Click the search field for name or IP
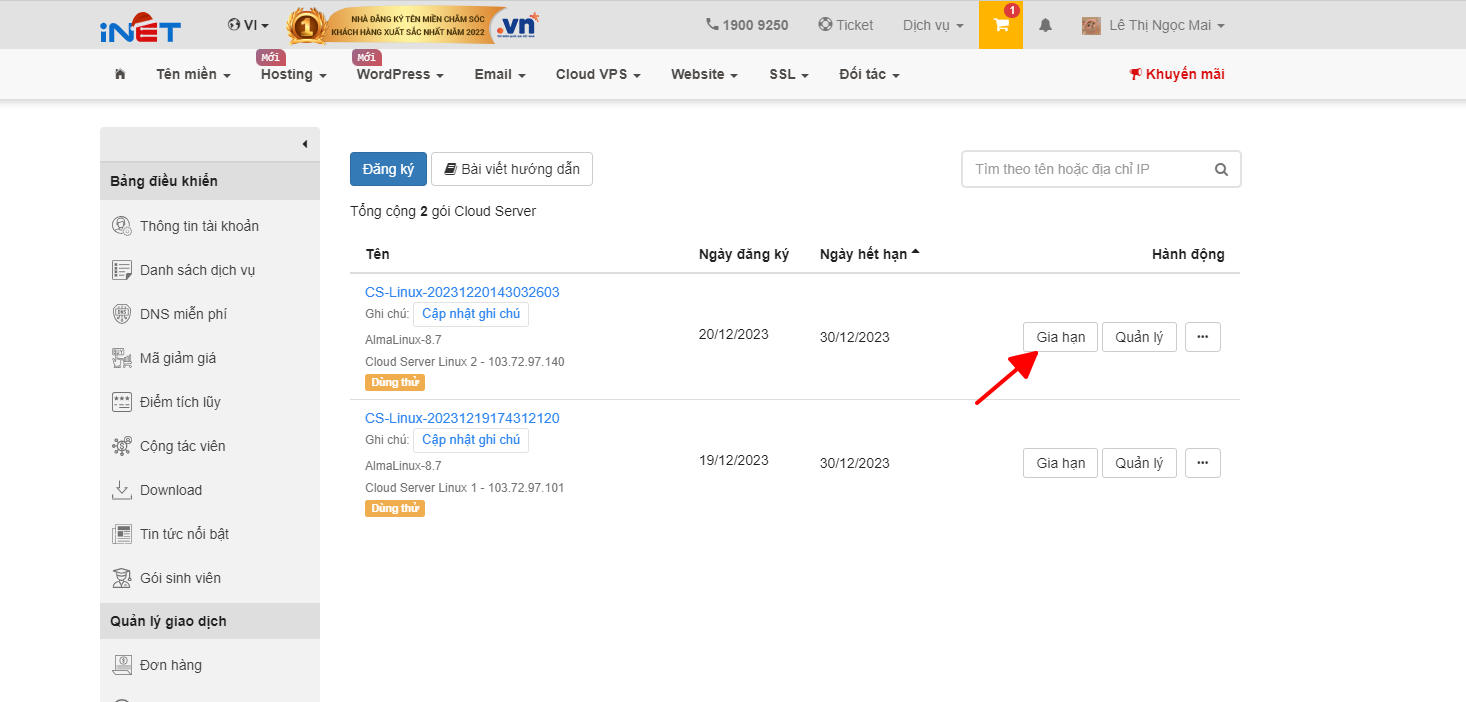The height and width of the screenshot is (702, 1466). (1080, 169)
